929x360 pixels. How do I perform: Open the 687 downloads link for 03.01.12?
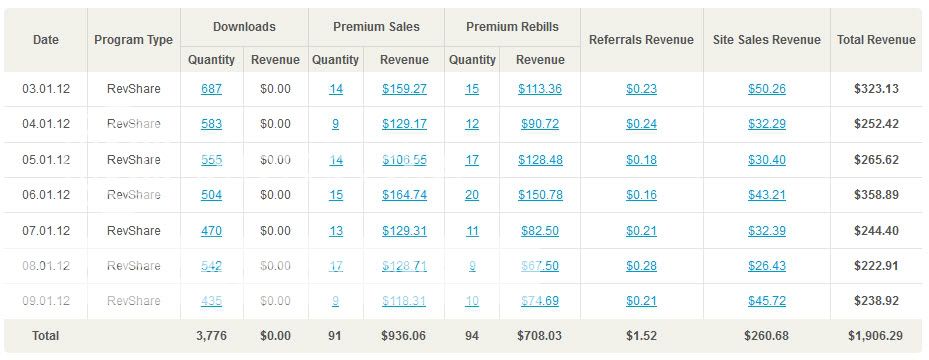(212, 89)
